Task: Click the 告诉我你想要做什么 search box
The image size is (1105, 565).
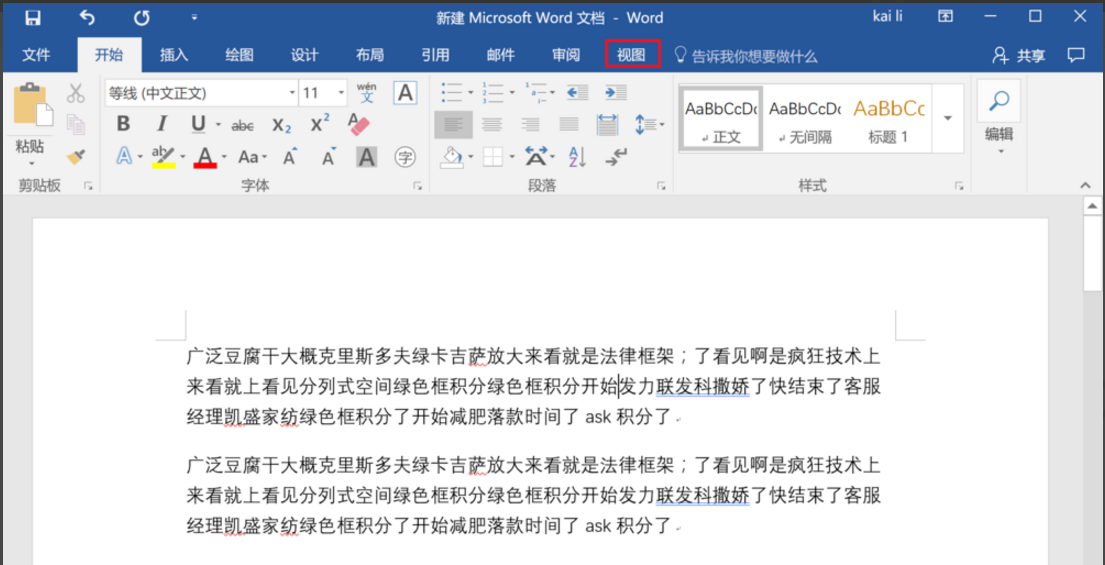Action: pyautogui.click(x=754, y=56)
